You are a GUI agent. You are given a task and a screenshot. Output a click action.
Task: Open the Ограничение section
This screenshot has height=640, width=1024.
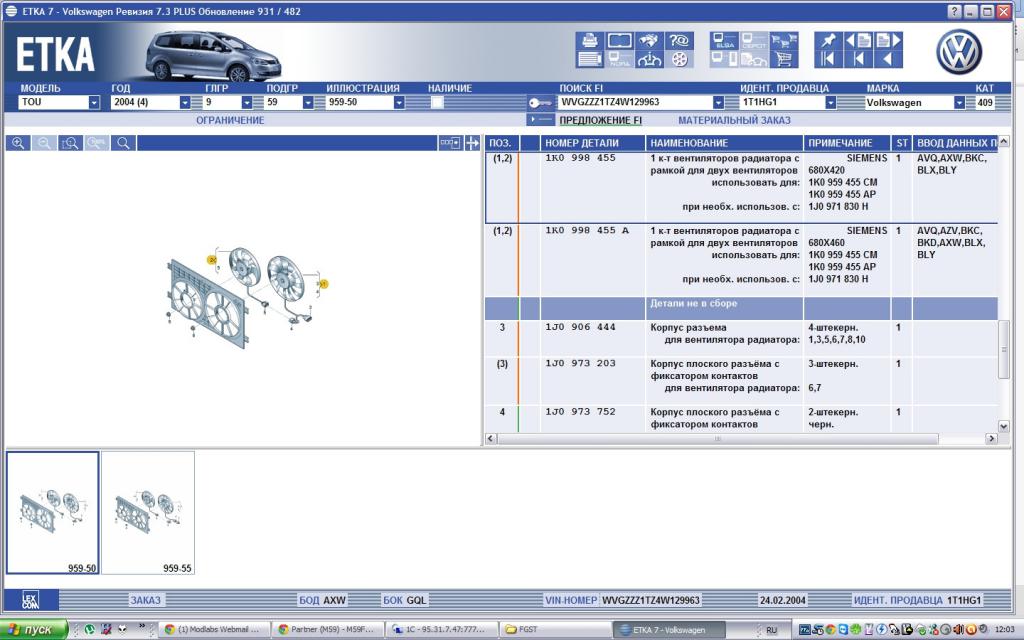pyautogui.click(x=230, y=120)
